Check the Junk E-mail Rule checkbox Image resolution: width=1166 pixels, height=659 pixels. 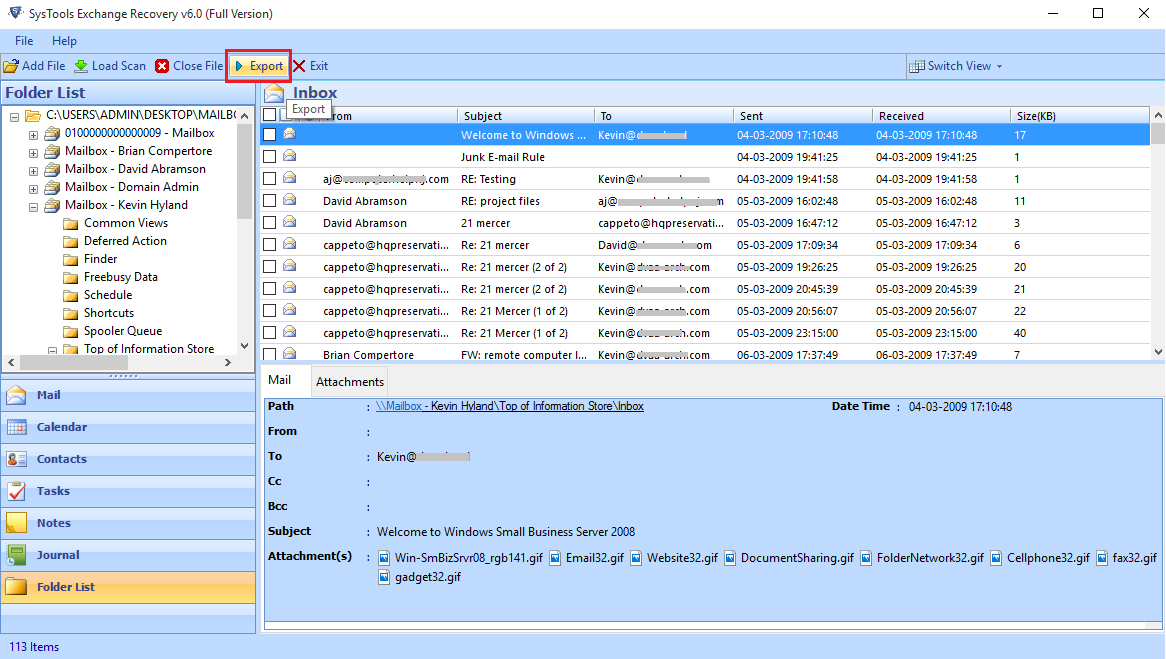point(269,156)
